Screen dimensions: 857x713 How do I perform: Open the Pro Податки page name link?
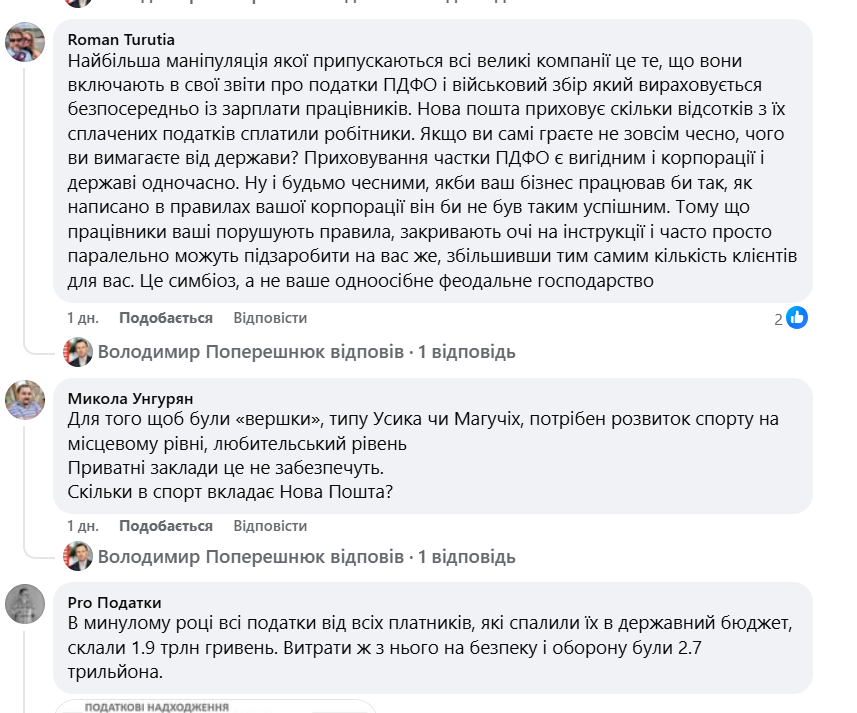114,602
